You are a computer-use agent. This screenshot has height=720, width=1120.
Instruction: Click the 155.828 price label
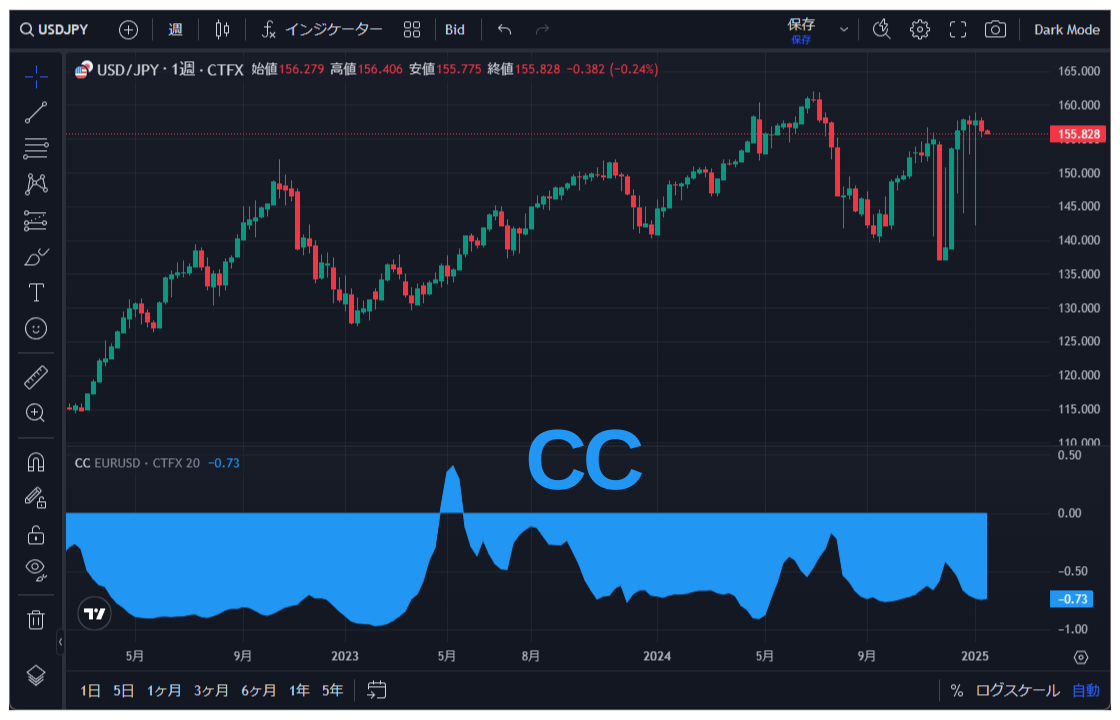[x=1078, y=134]
